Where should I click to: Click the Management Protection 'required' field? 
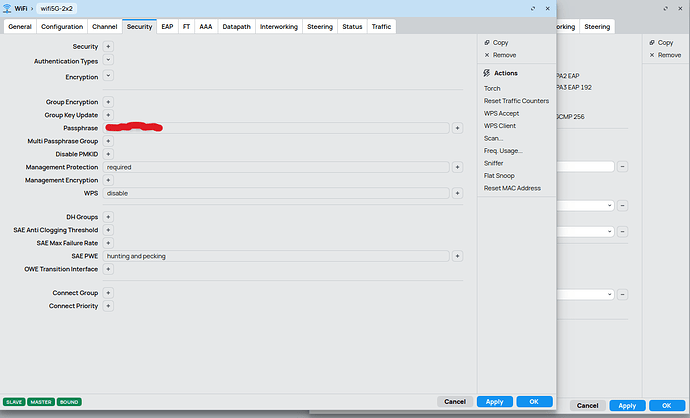(276, 167)
